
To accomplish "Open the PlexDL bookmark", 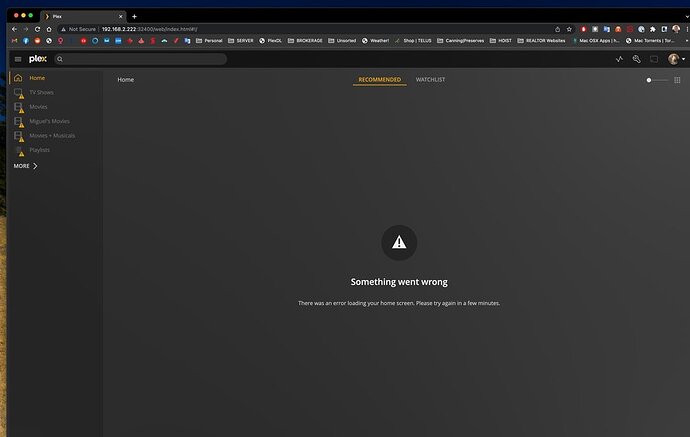I will 270,40.
